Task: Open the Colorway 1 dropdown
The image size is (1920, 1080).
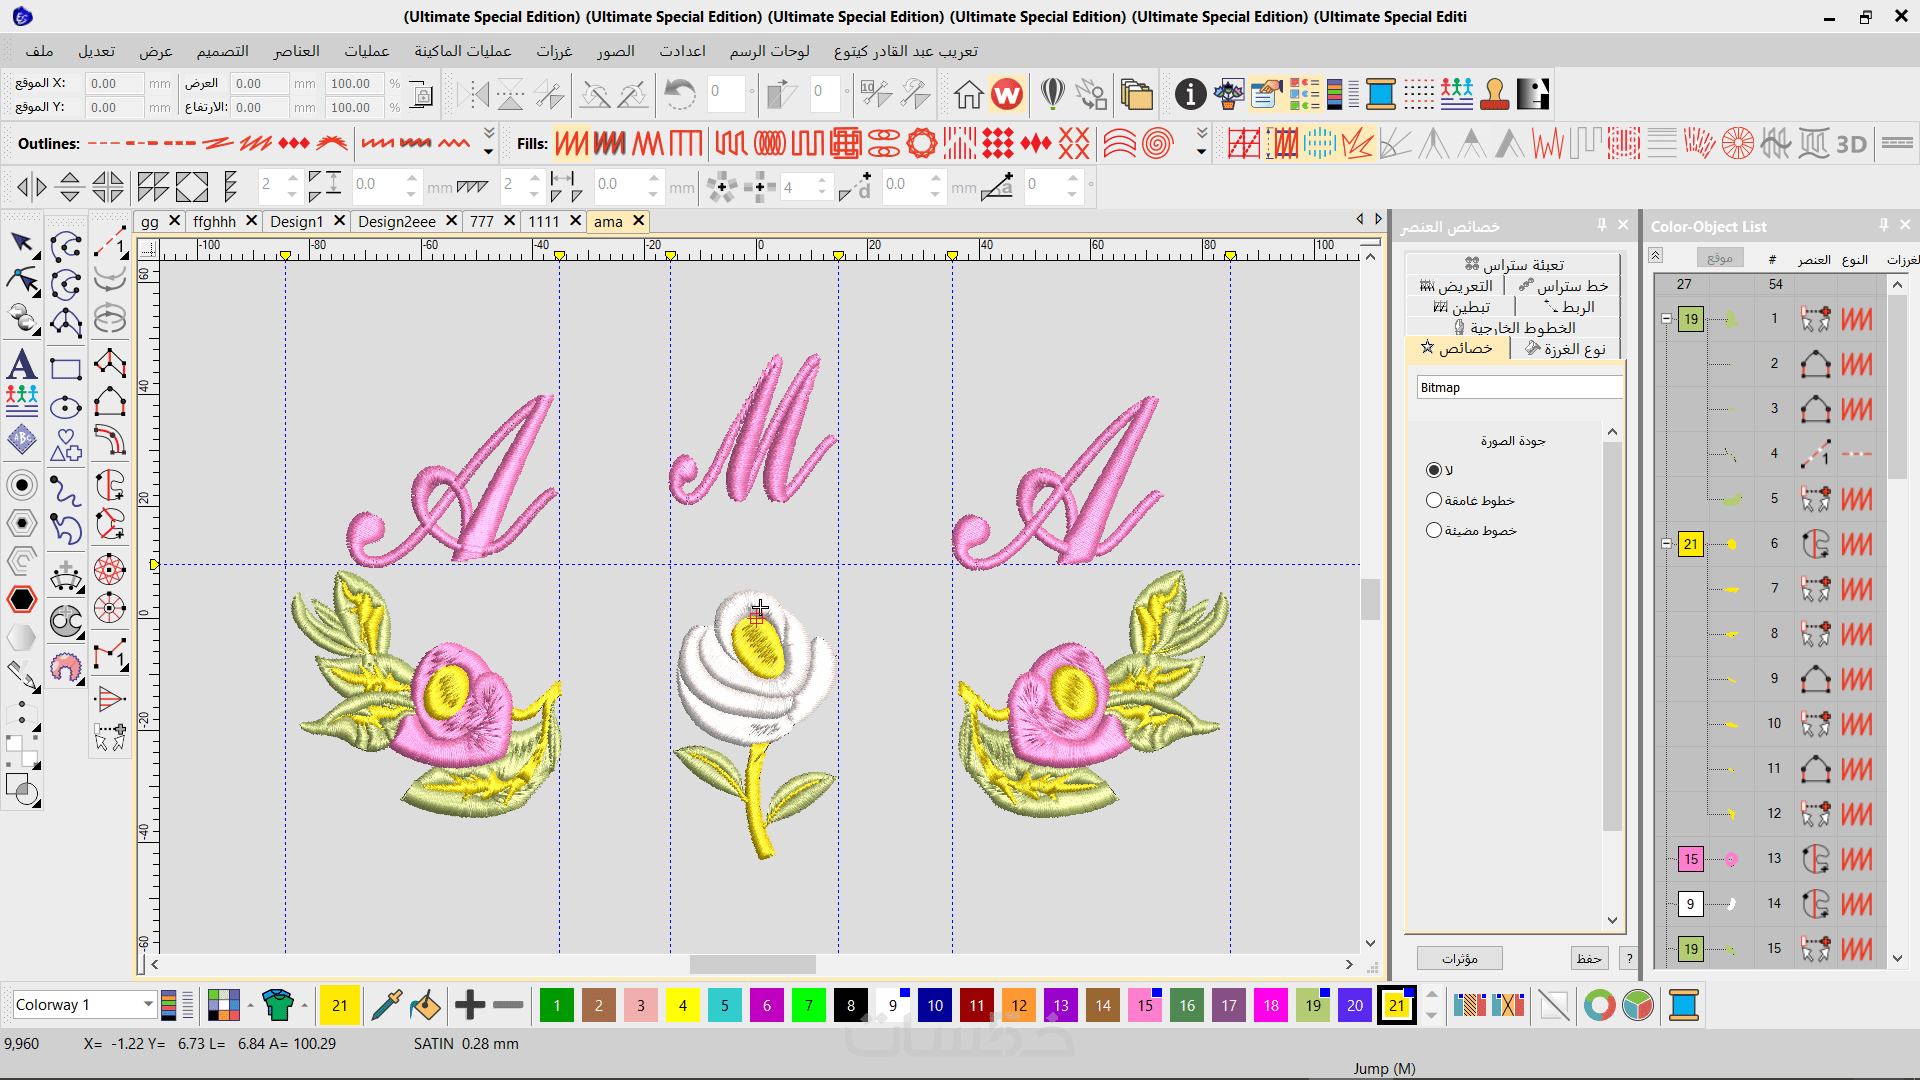Action: pos(148,1005)
